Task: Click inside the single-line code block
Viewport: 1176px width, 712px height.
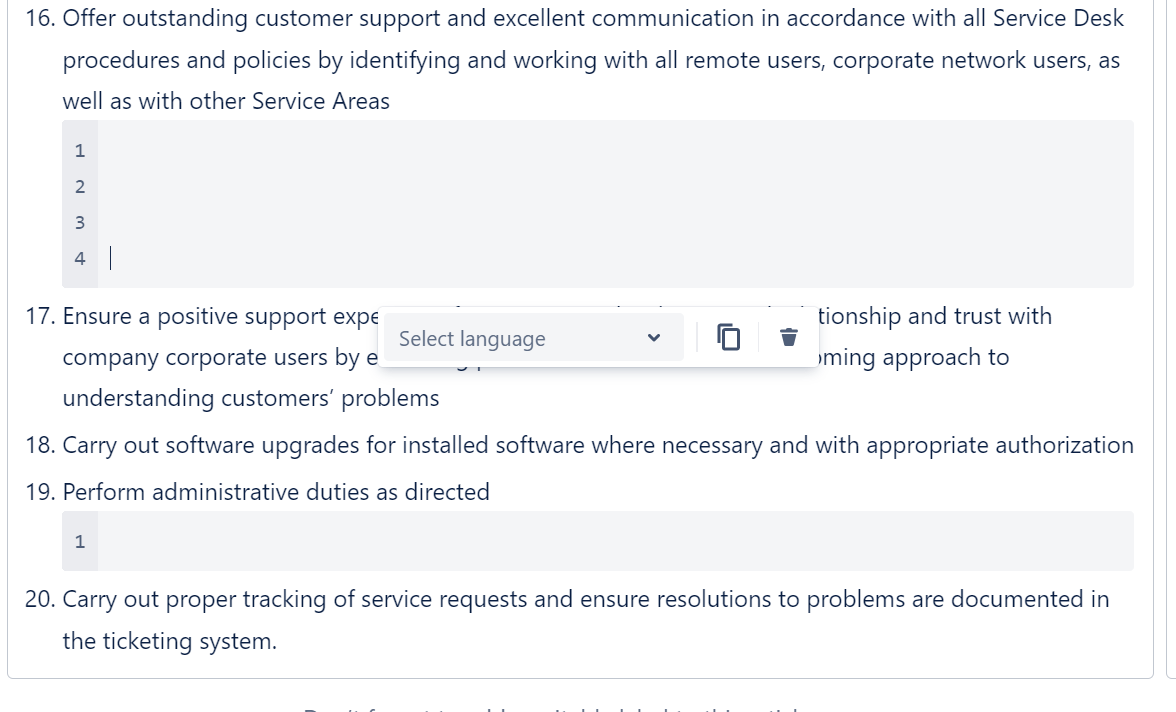Action: [x=615, y=541]
